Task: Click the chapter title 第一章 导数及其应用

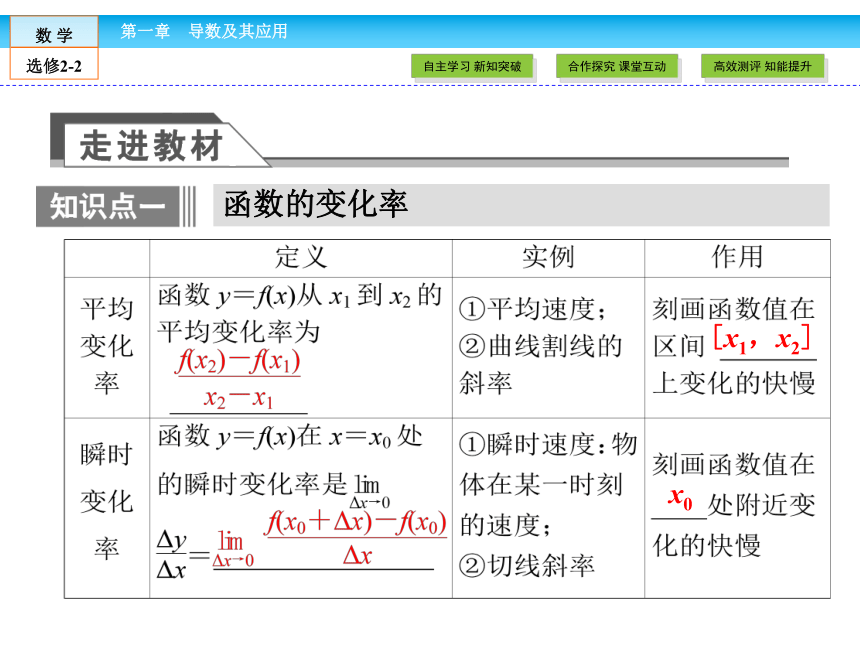Action: coord(204,31)
